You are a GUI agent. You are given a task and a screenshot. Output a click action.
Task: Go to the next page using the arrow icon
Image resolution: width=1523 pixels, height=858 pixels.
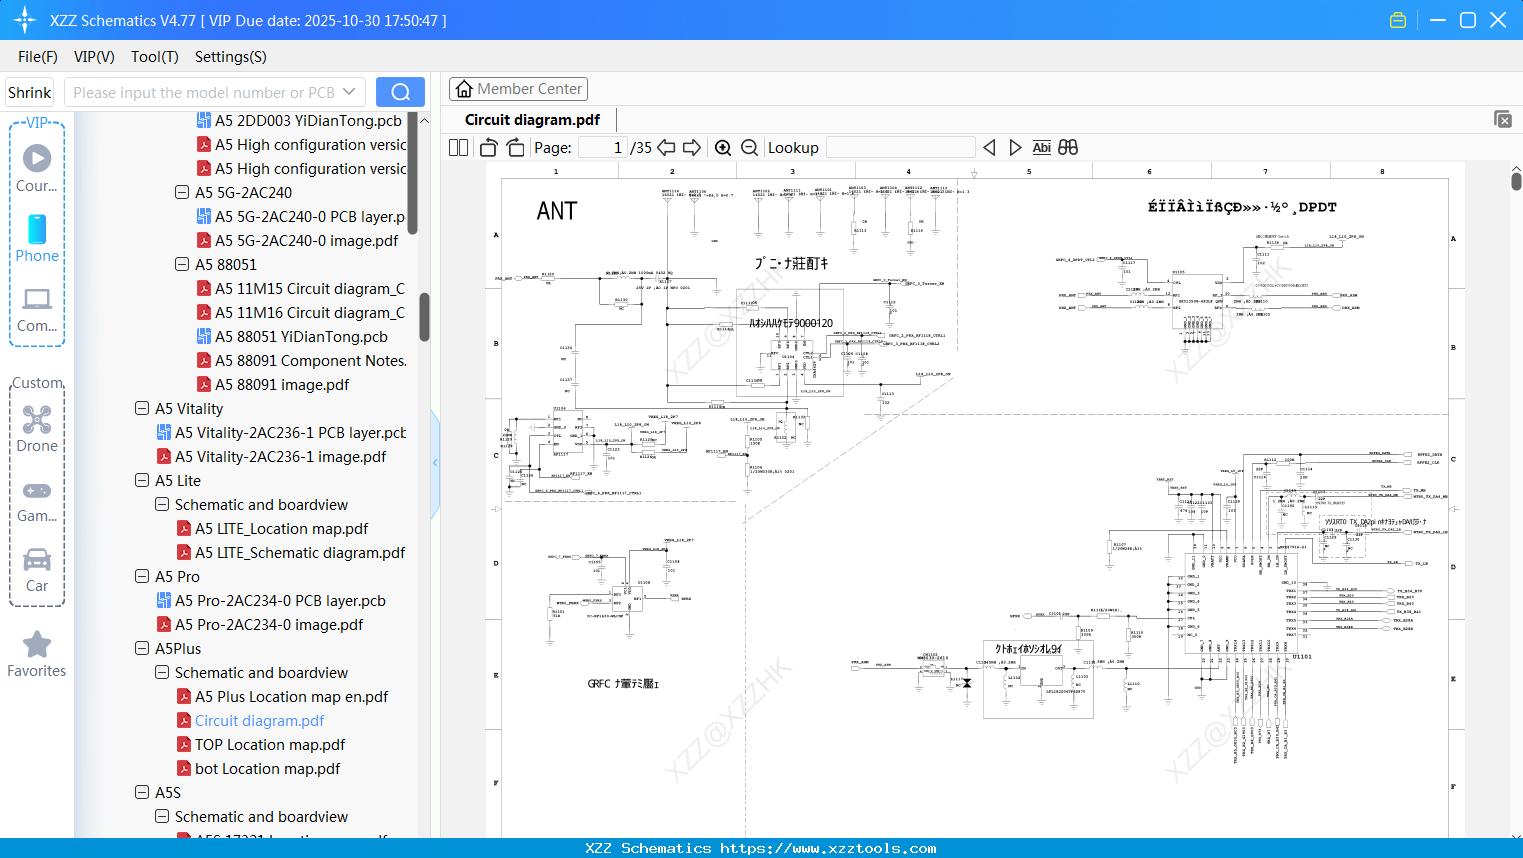[692, 147]
